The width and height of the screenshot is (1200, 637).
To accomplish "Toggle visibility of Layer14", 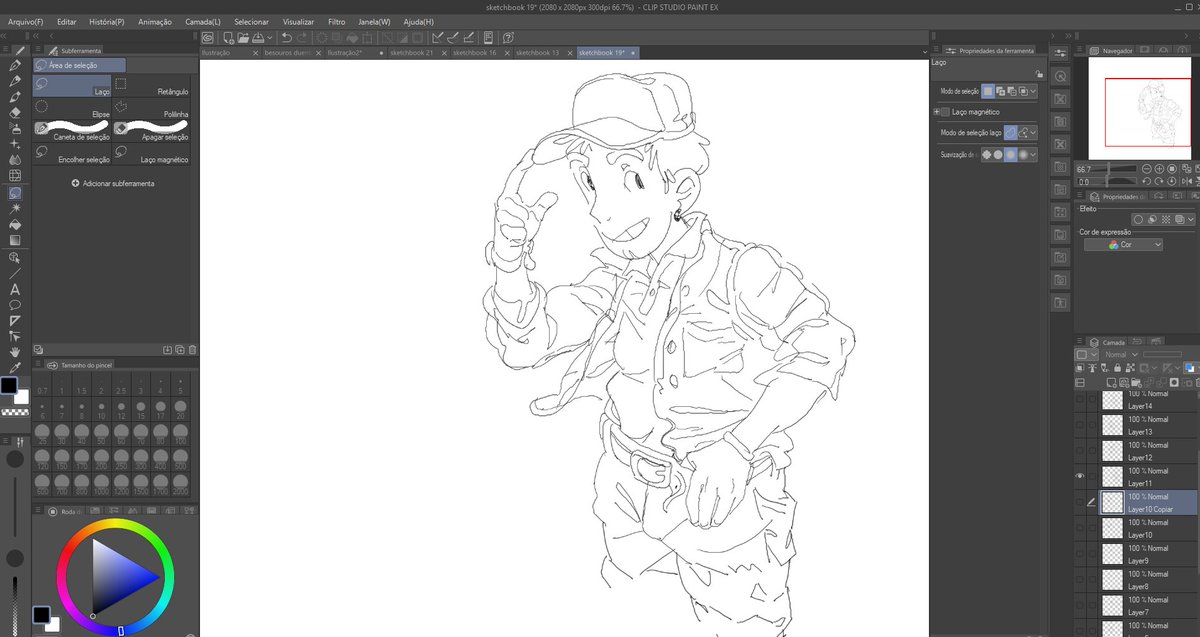I will [1080, 399].
